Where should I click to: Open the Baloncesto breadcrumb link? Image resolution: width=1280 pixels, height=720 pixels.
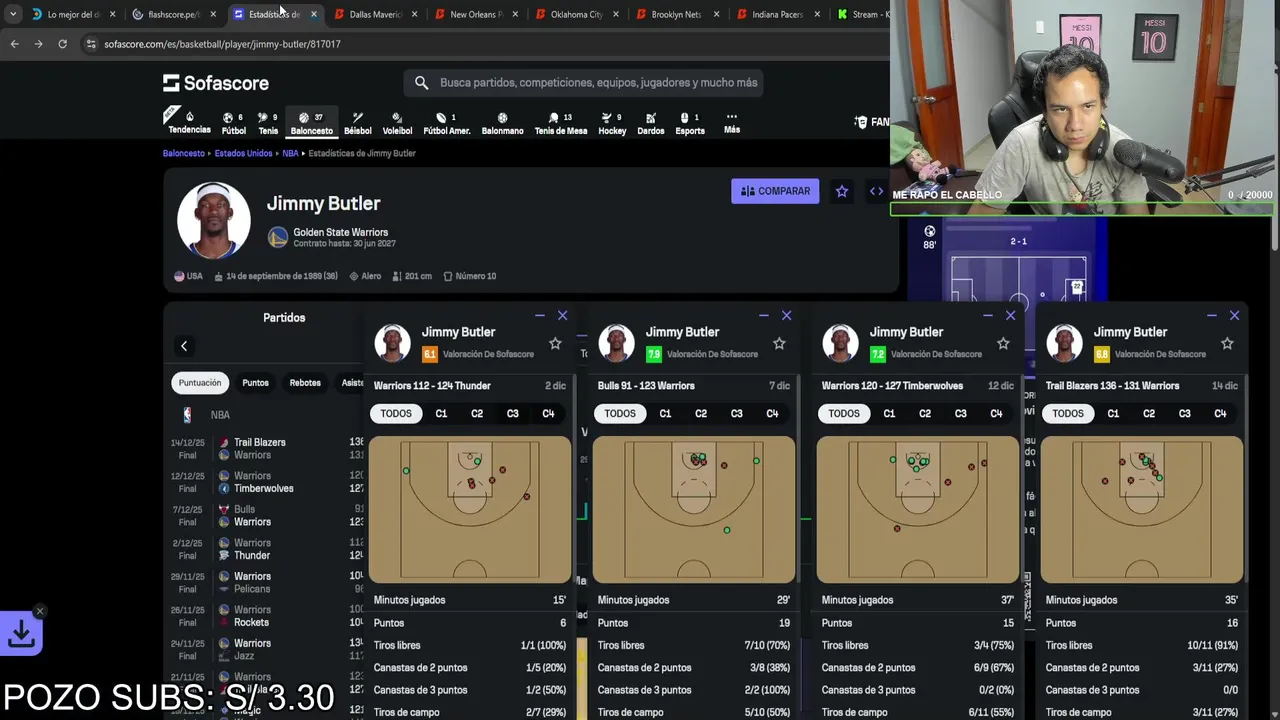pyautogui.click(x=184, y=153)
